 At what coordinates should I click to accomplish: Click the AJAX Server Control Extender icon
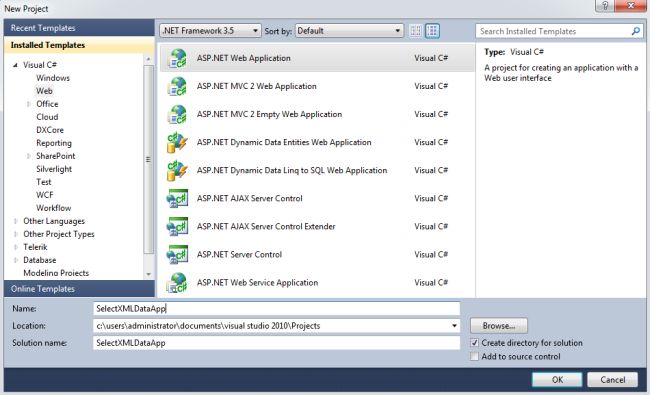(177, 227)
